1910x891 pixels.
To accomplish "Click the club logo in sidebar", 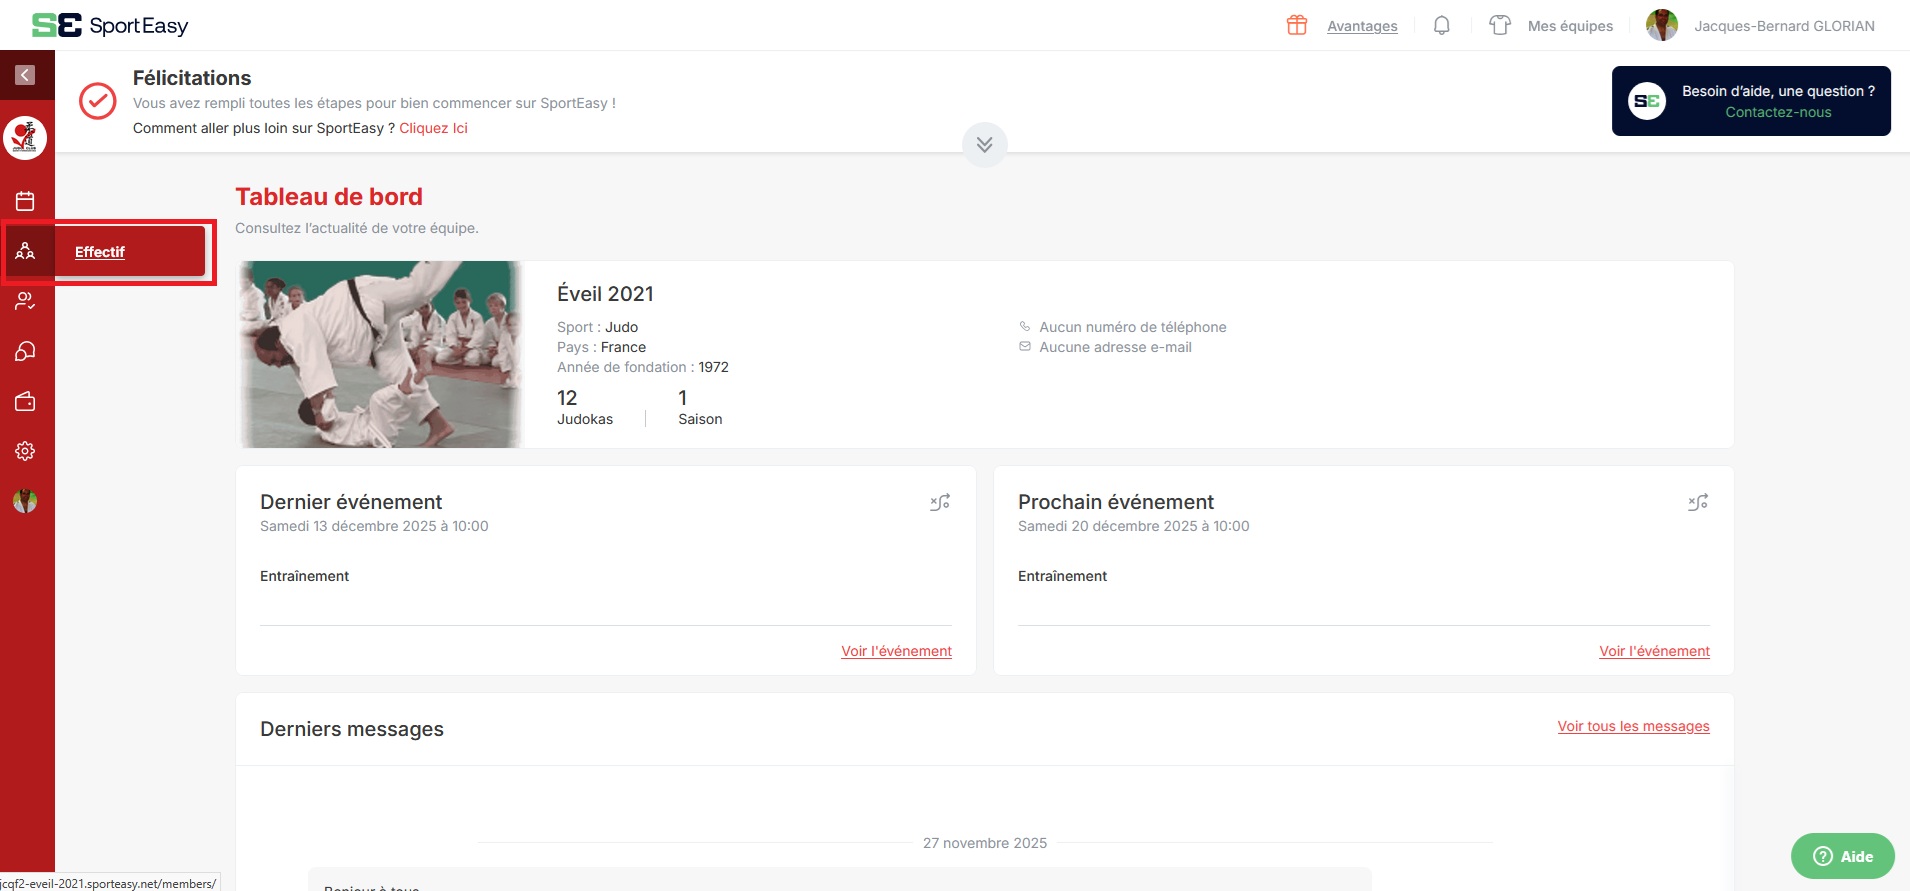I will (25, 138).
